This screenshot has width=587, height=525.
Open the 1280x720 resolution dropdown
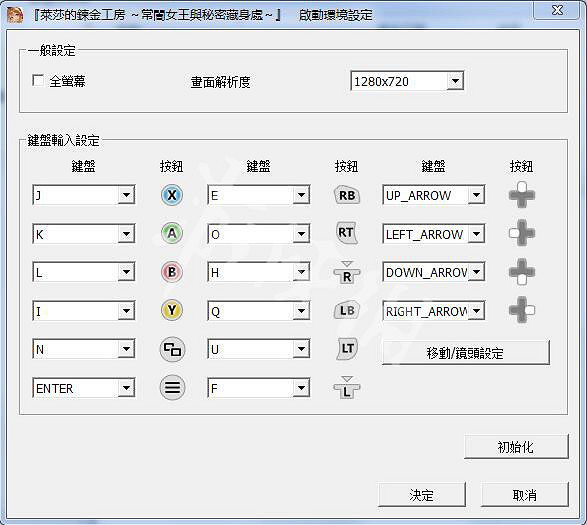tap(407, 81)
